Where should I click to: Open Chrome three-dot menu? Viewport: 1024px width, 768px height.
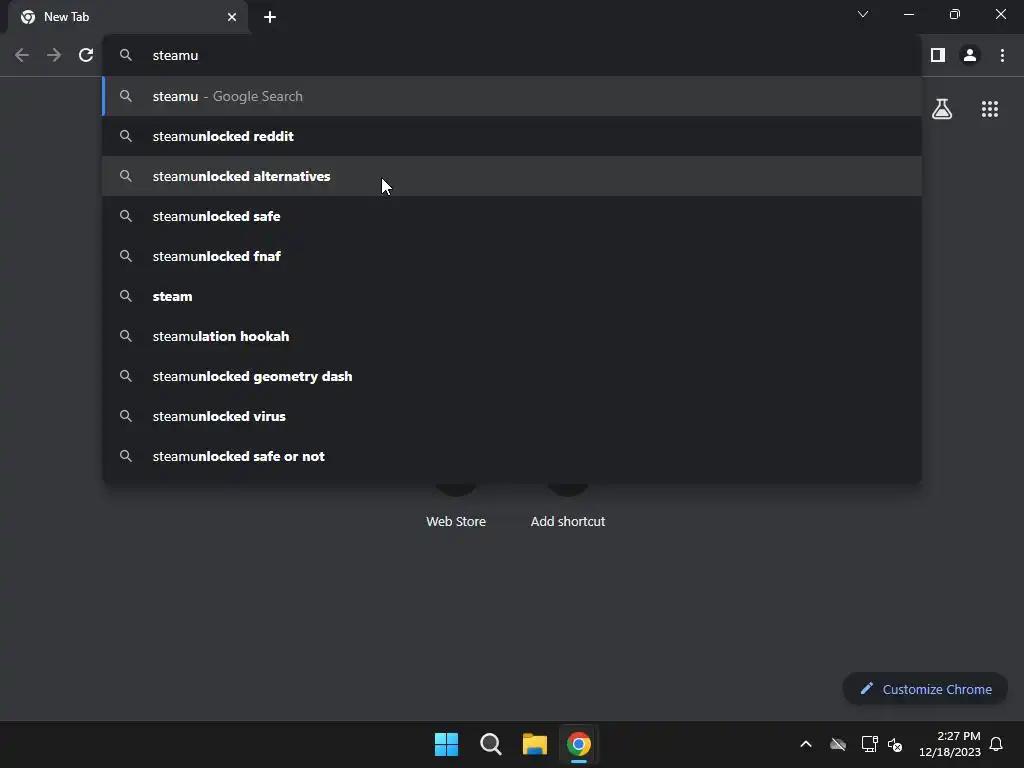tap(1002, 56)
